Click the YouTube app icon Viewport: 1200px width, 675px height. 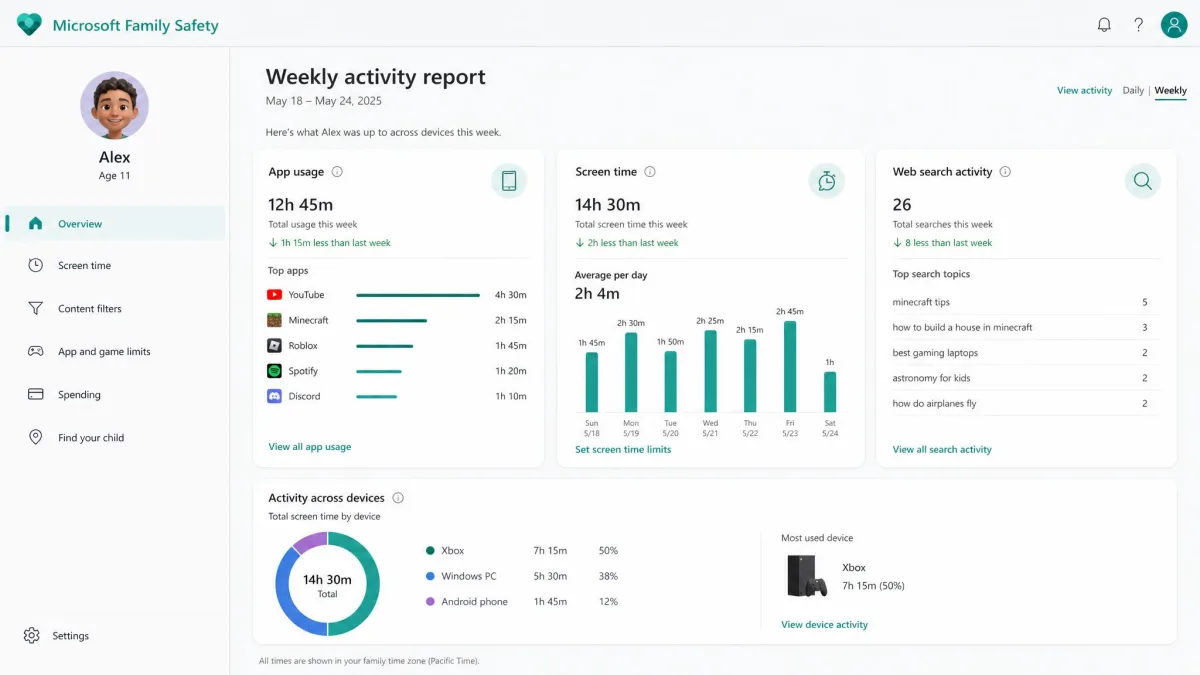(274, 294)
